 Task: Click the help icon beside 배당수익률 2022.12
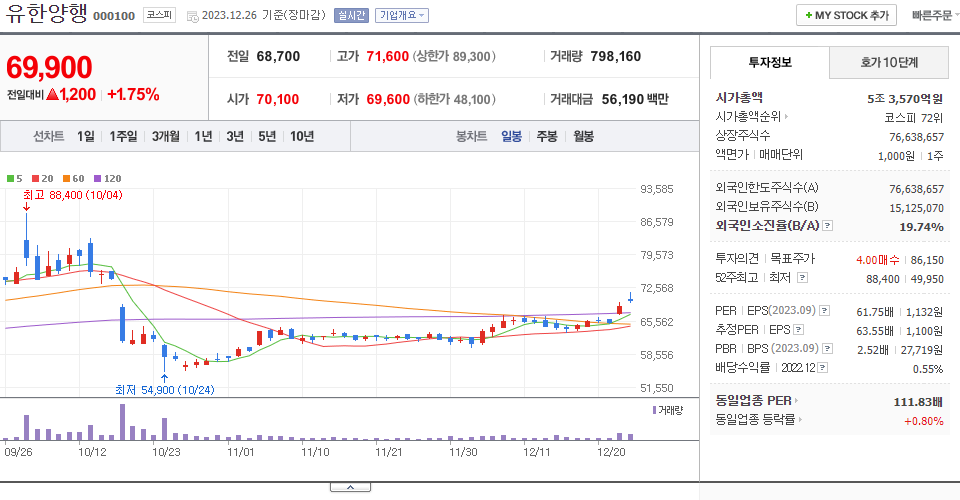(x=823, y=368)
